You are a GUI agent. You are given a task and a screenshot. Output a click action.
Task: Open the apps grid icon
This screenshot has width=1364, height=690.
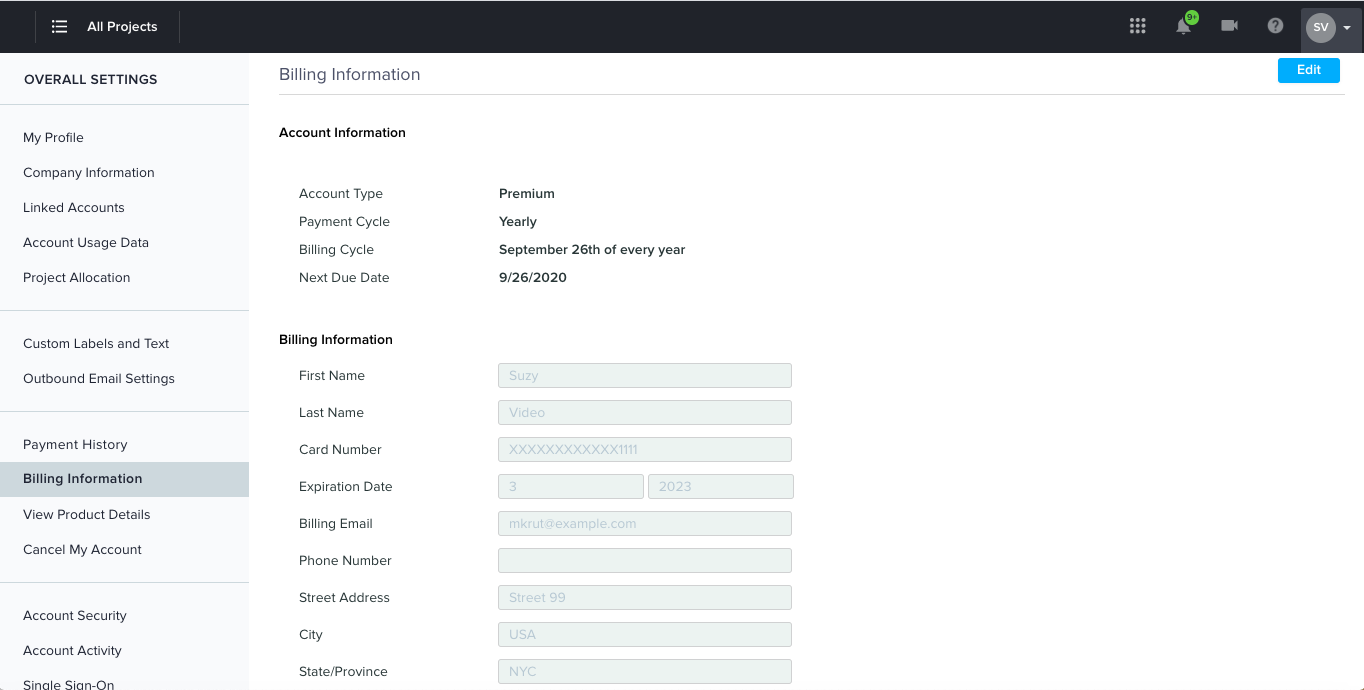1137,26
